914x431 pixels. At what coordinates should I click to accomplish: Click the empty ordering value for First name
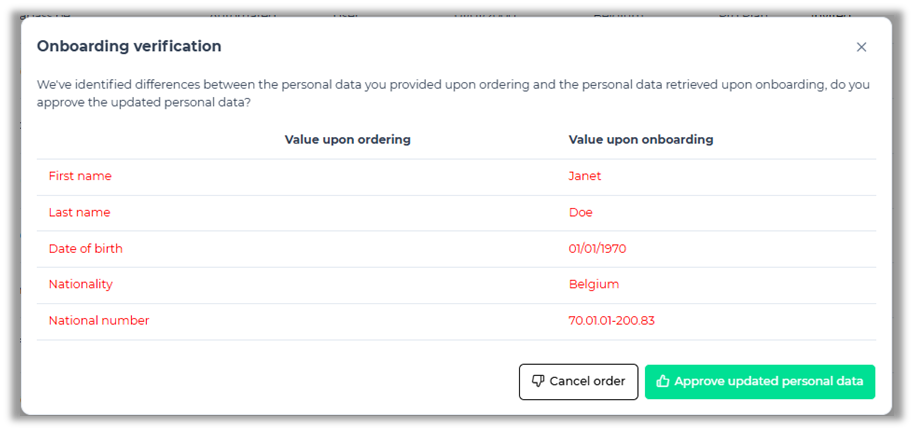[x=347, y=176]
